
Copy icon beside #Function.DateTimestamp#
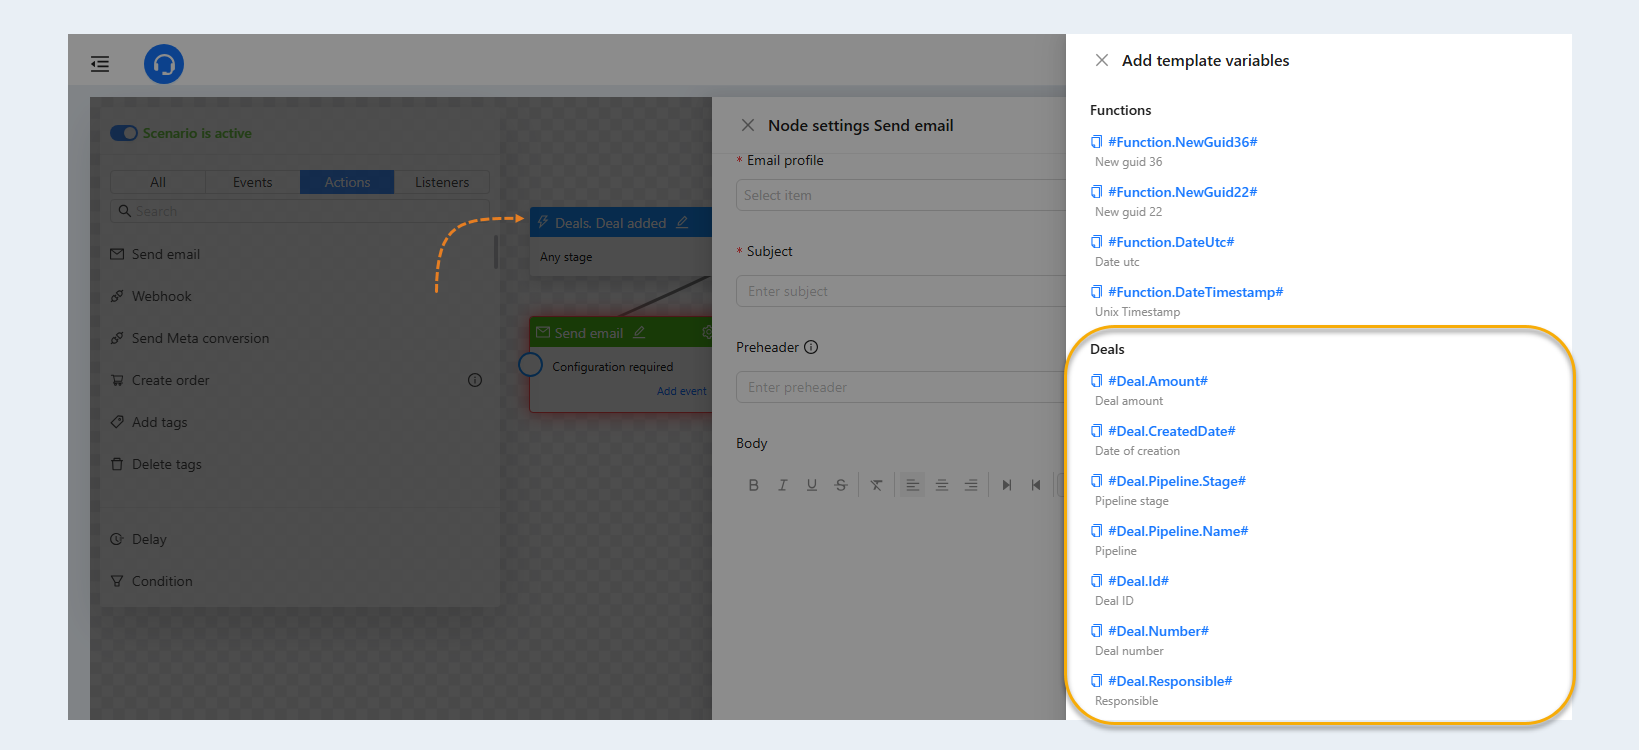[x=1096, y=292]
